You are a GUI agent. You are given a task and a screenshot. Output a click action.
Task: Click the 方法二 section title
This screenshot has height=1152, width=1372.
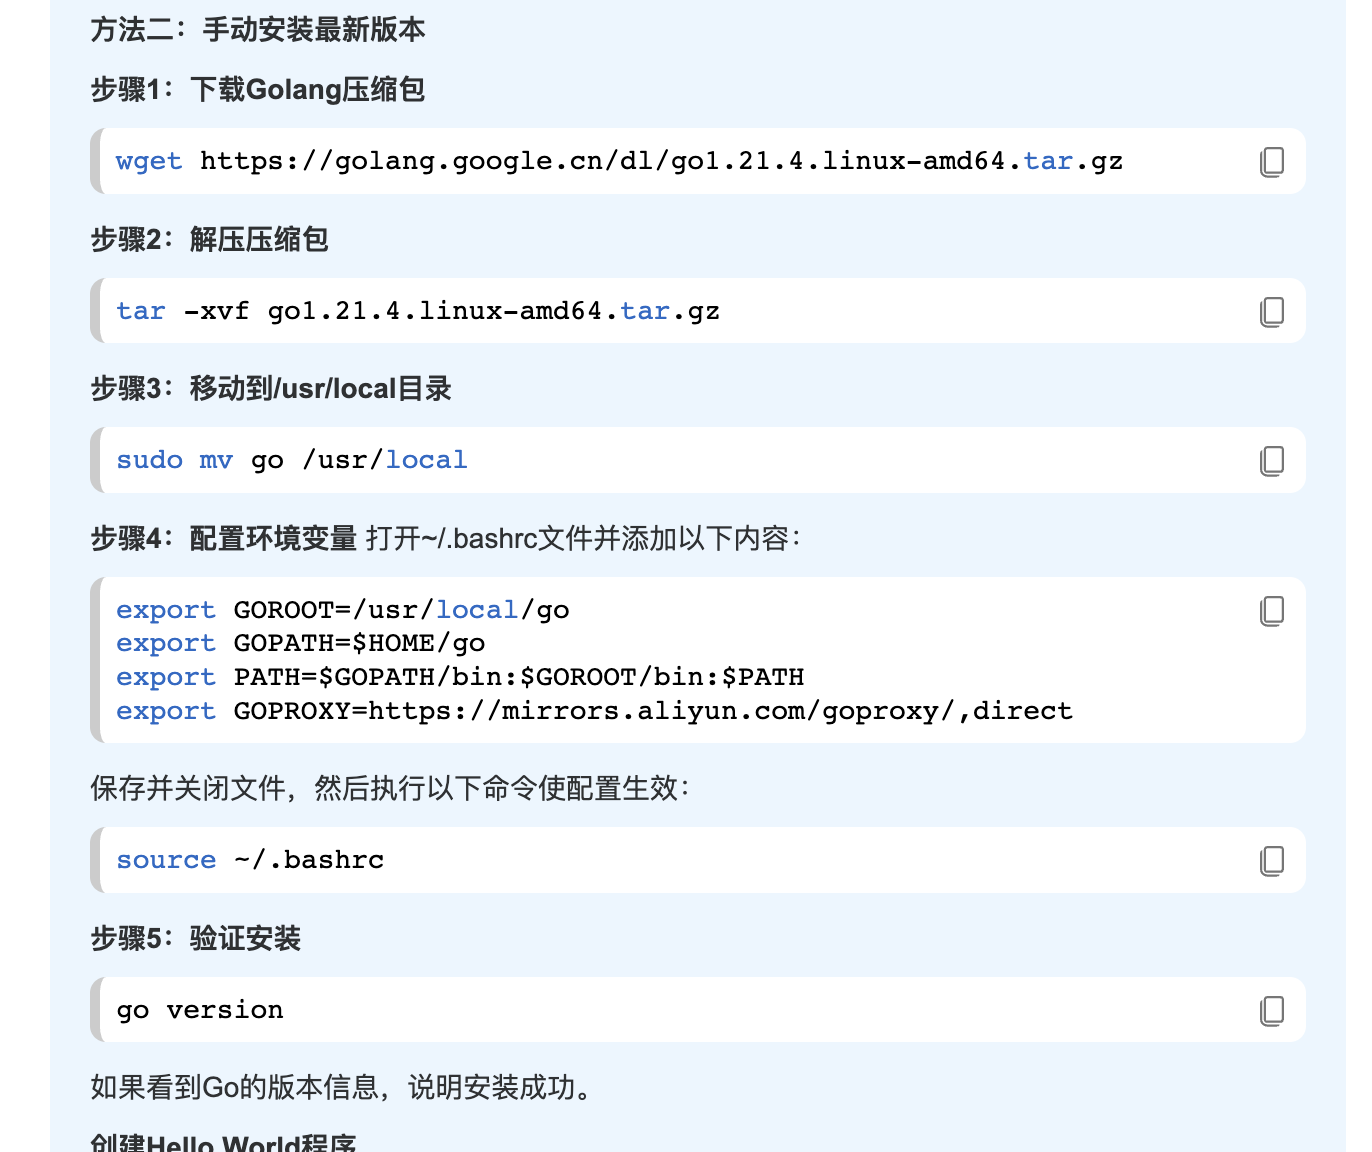[257, 31]
